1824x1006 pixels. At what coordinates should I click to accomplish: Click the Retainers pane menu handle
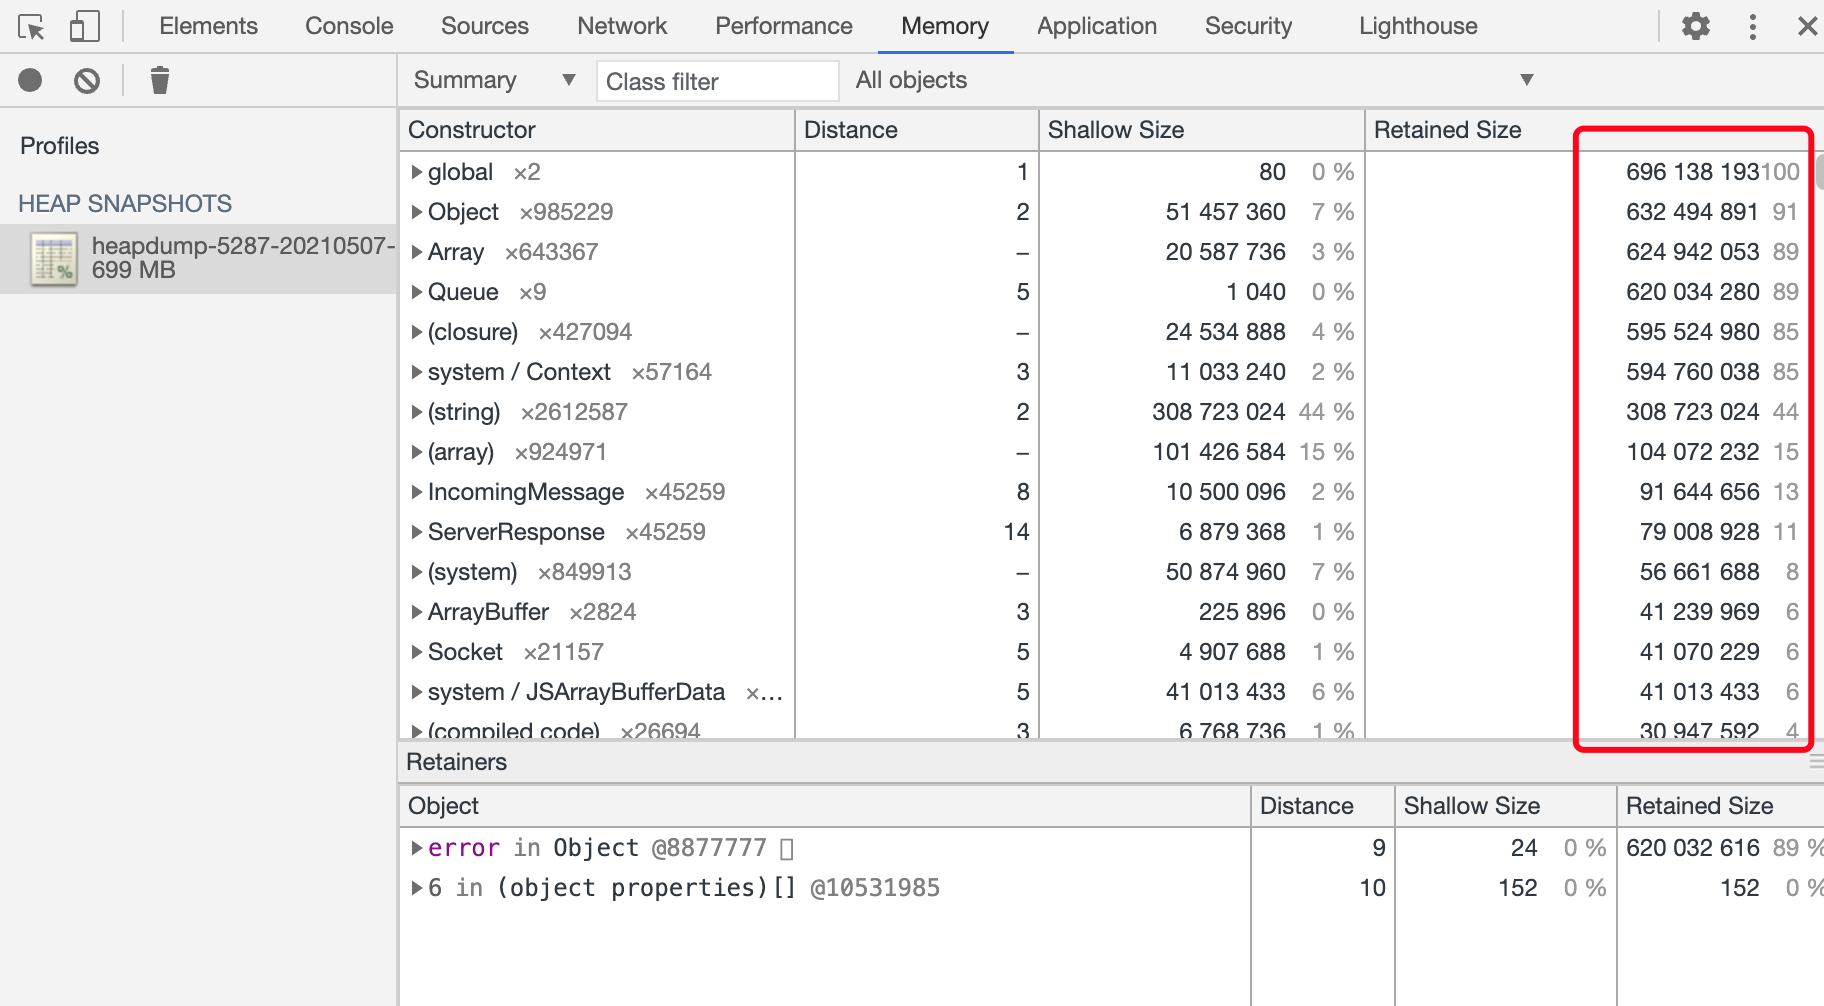[1816, 763]
